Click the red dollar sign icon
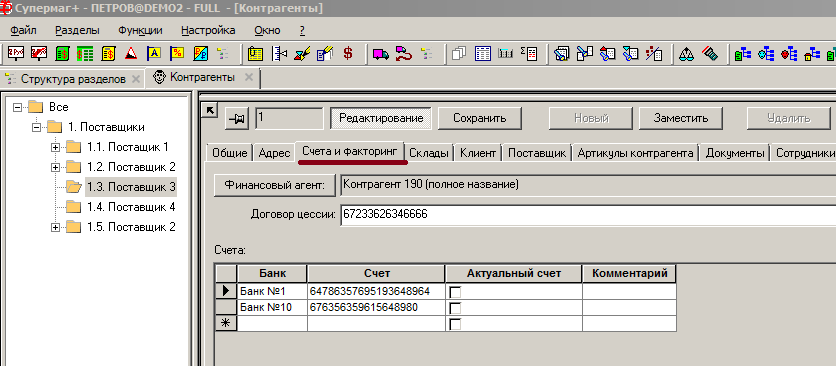The image size is (836, 366). (x=348, y=53)
